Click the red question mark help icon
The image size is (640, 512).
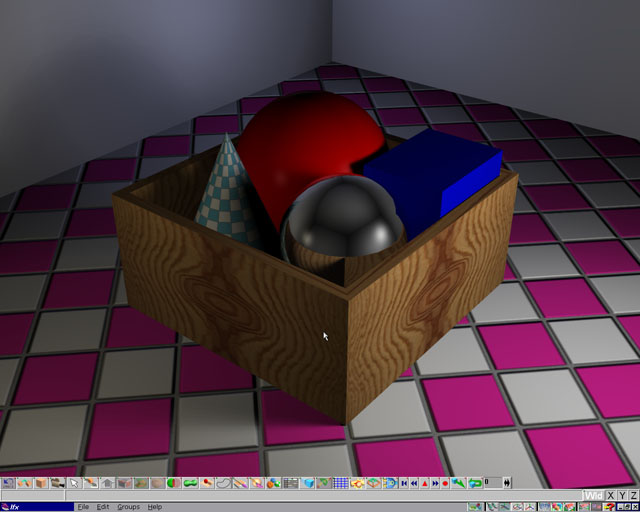pyautogui.click(x=609, y=507)
